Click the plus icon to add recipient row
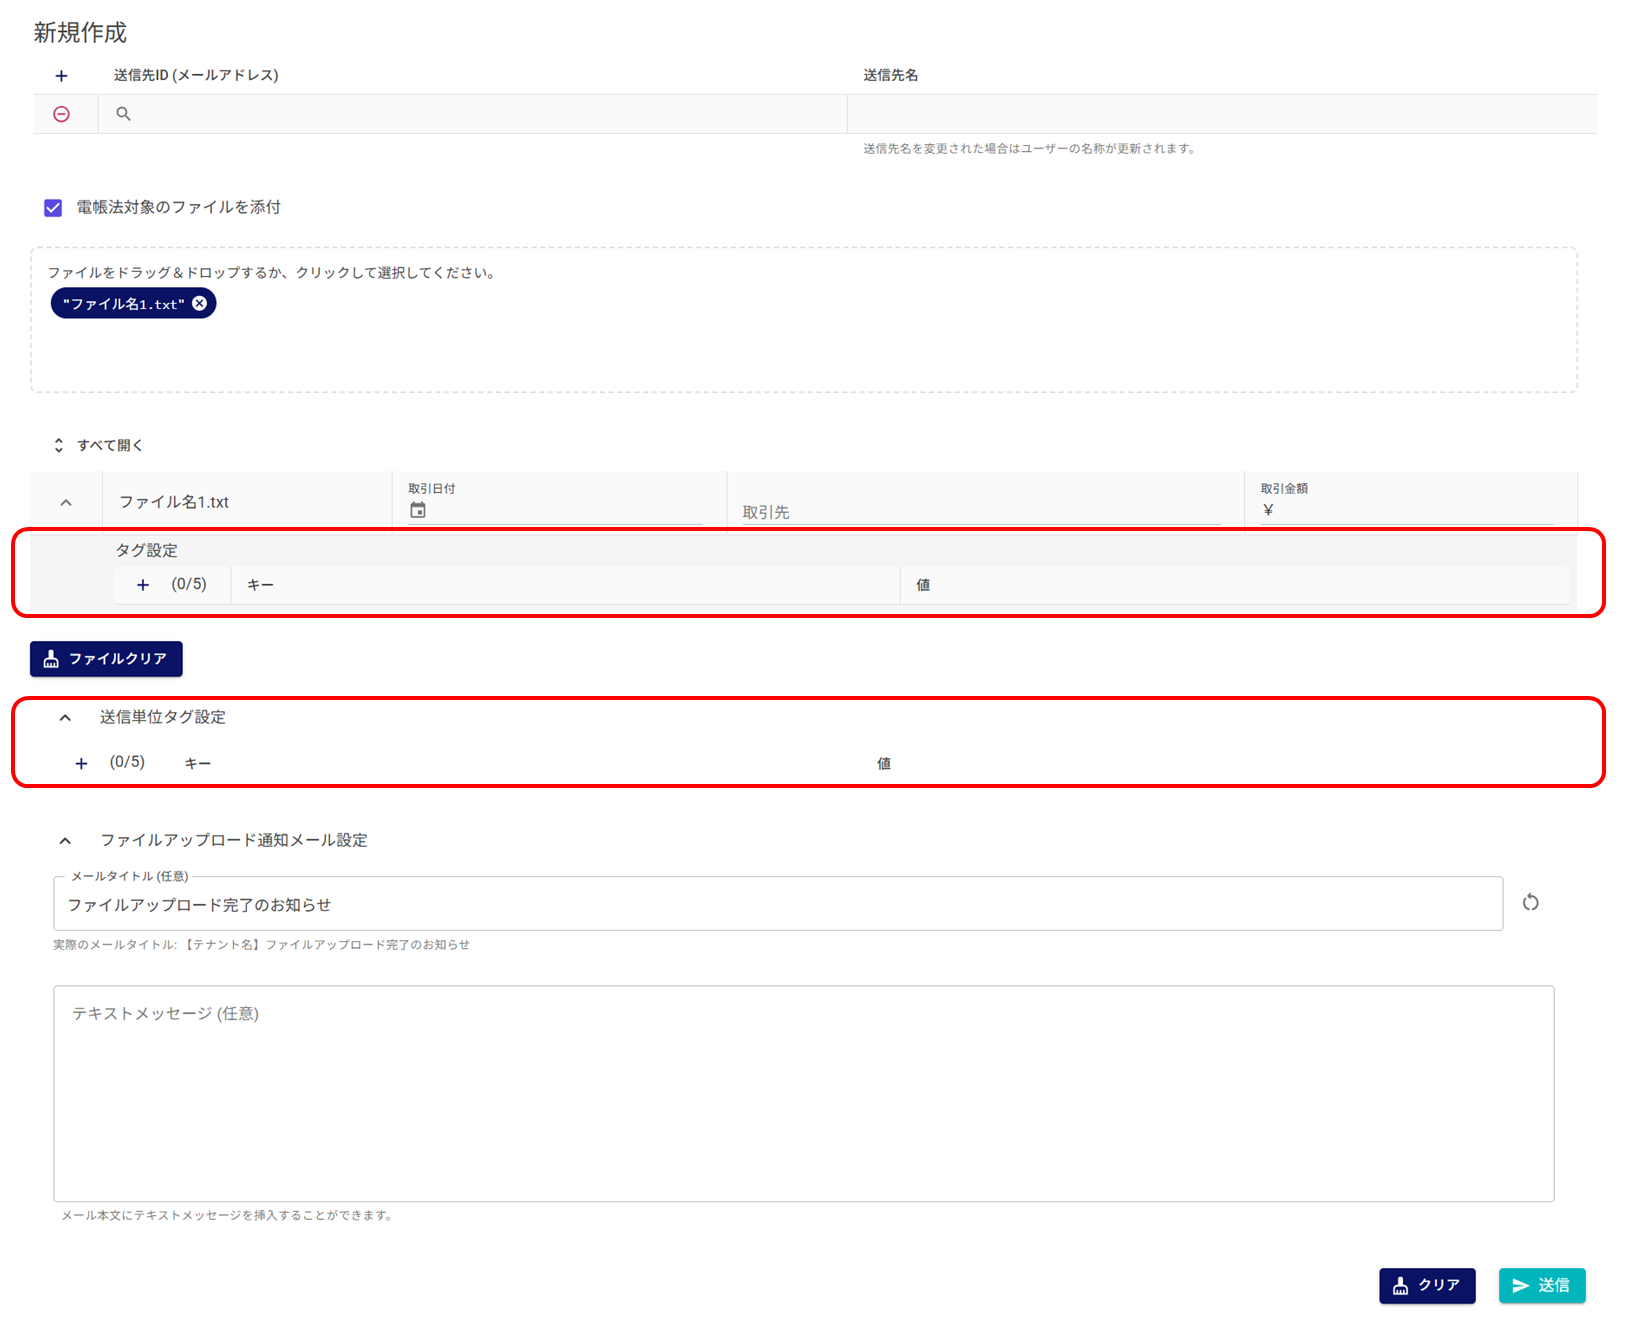Image resolution: width=1630 pixels, height=1320 pixels. pyautogui.click(x=61, y=76)
